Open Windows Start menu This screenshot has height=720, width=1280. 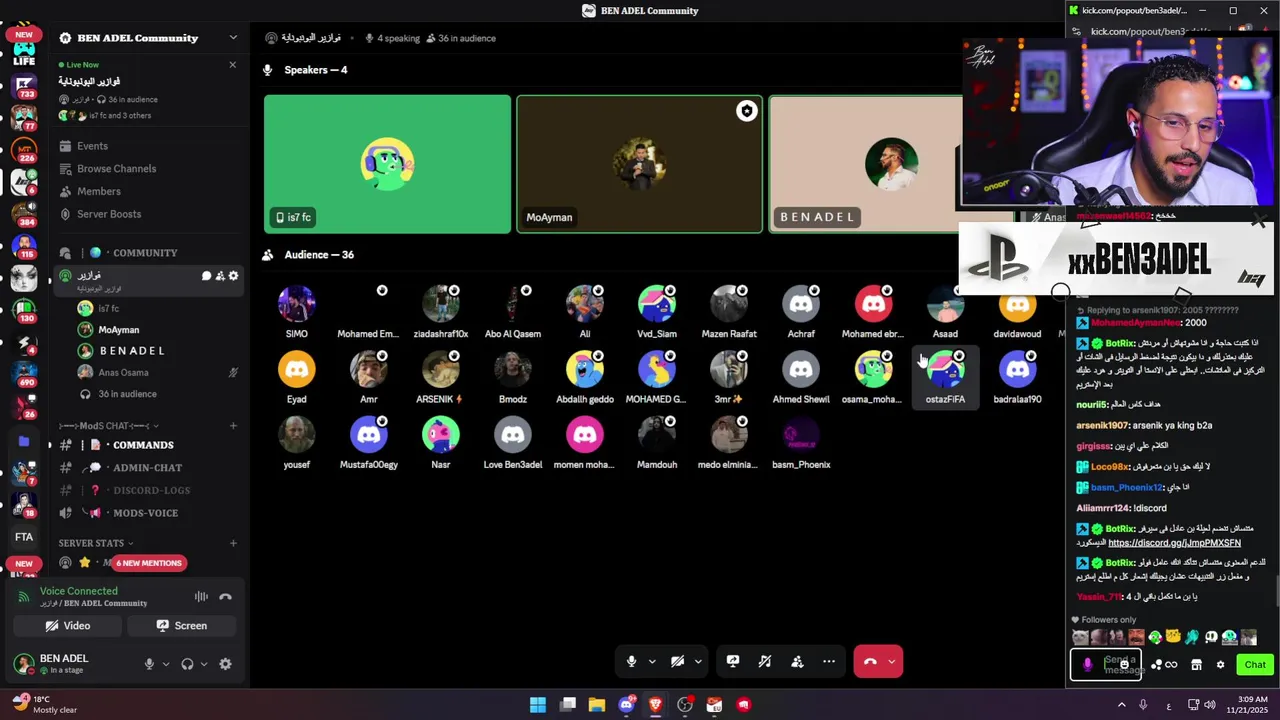coord(538,705)
